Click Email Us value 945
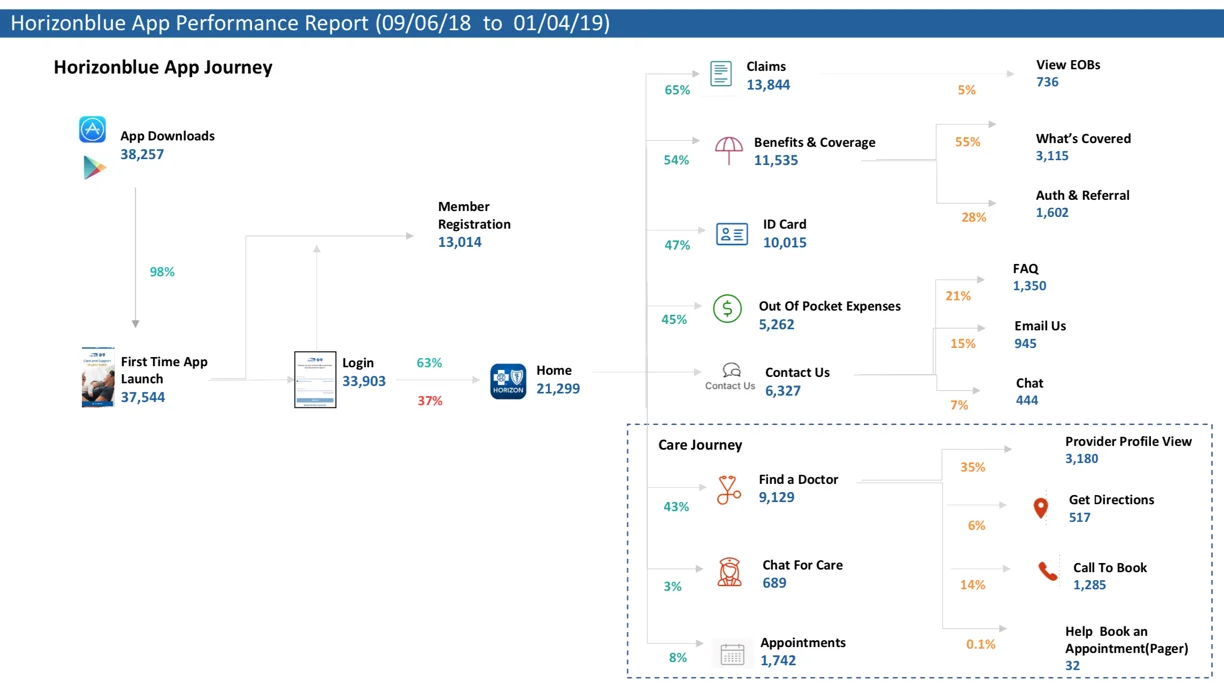The width and height of the screenshot is (1224, 696). pos(1025,343)
